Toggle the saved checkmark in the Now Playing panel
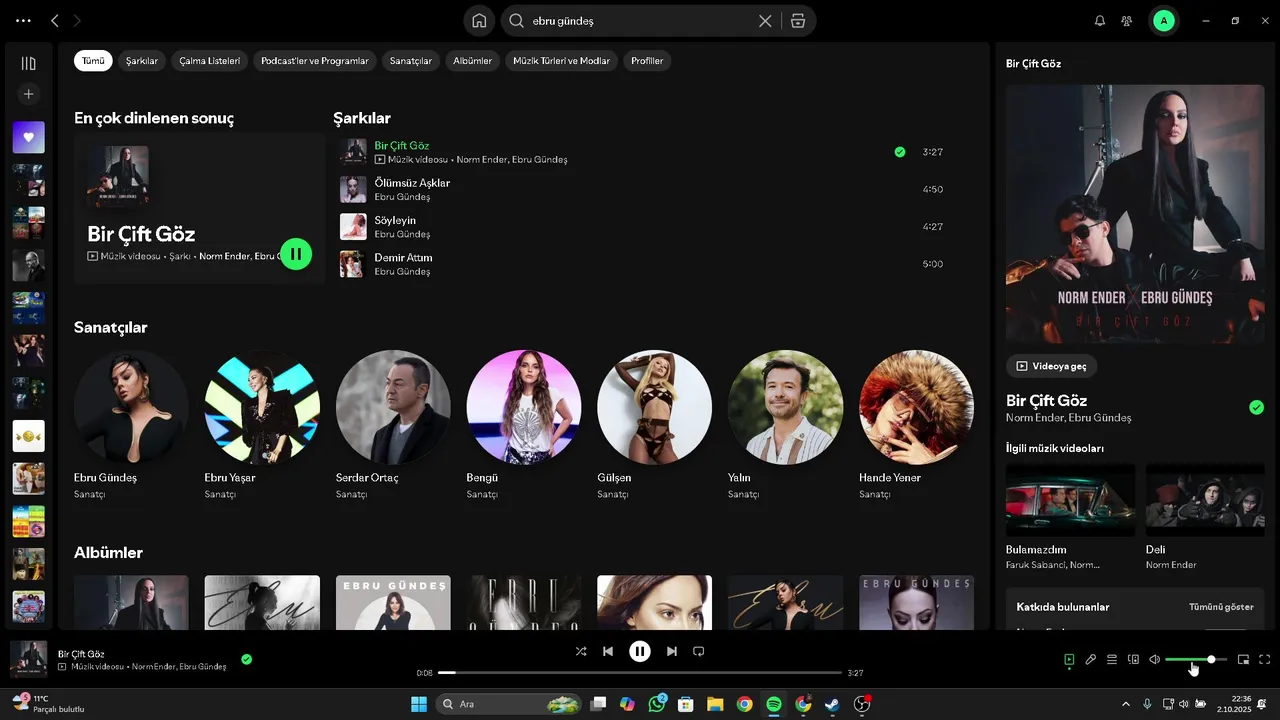This screenshot has height=720, width=1280. coord(1256,407)
